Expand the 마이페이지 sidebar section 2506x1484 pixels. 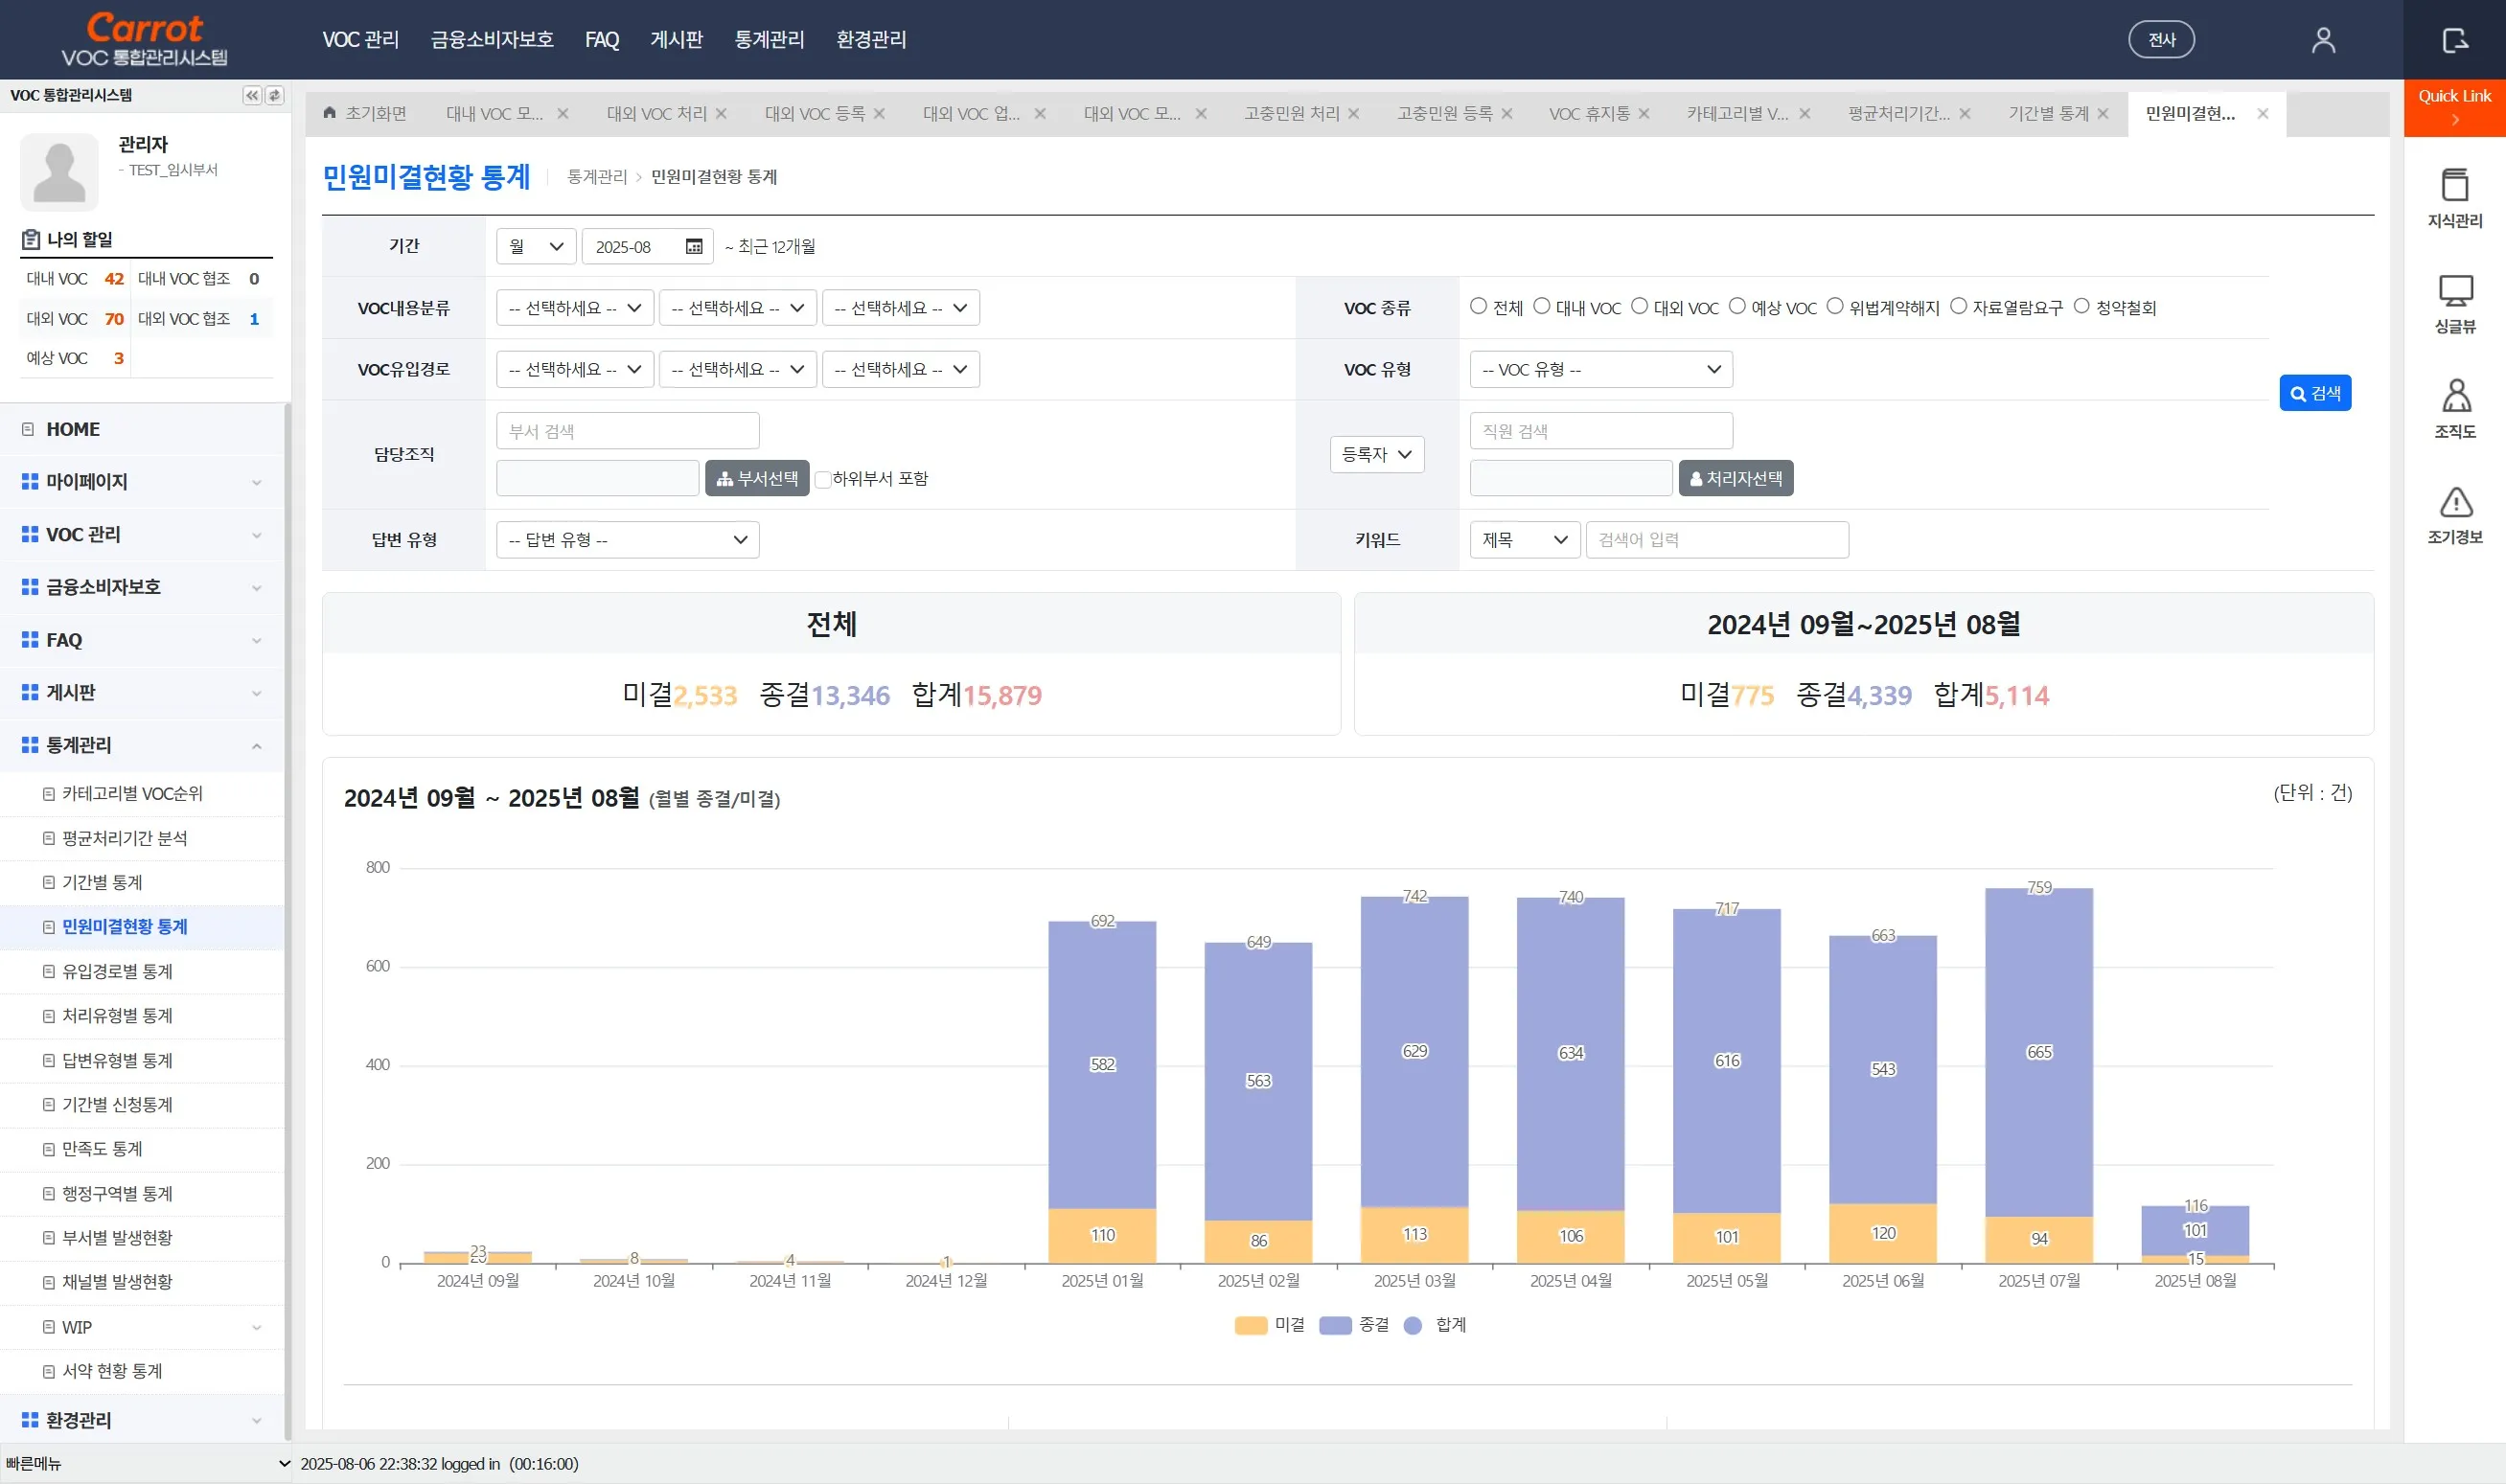point(142,481)
